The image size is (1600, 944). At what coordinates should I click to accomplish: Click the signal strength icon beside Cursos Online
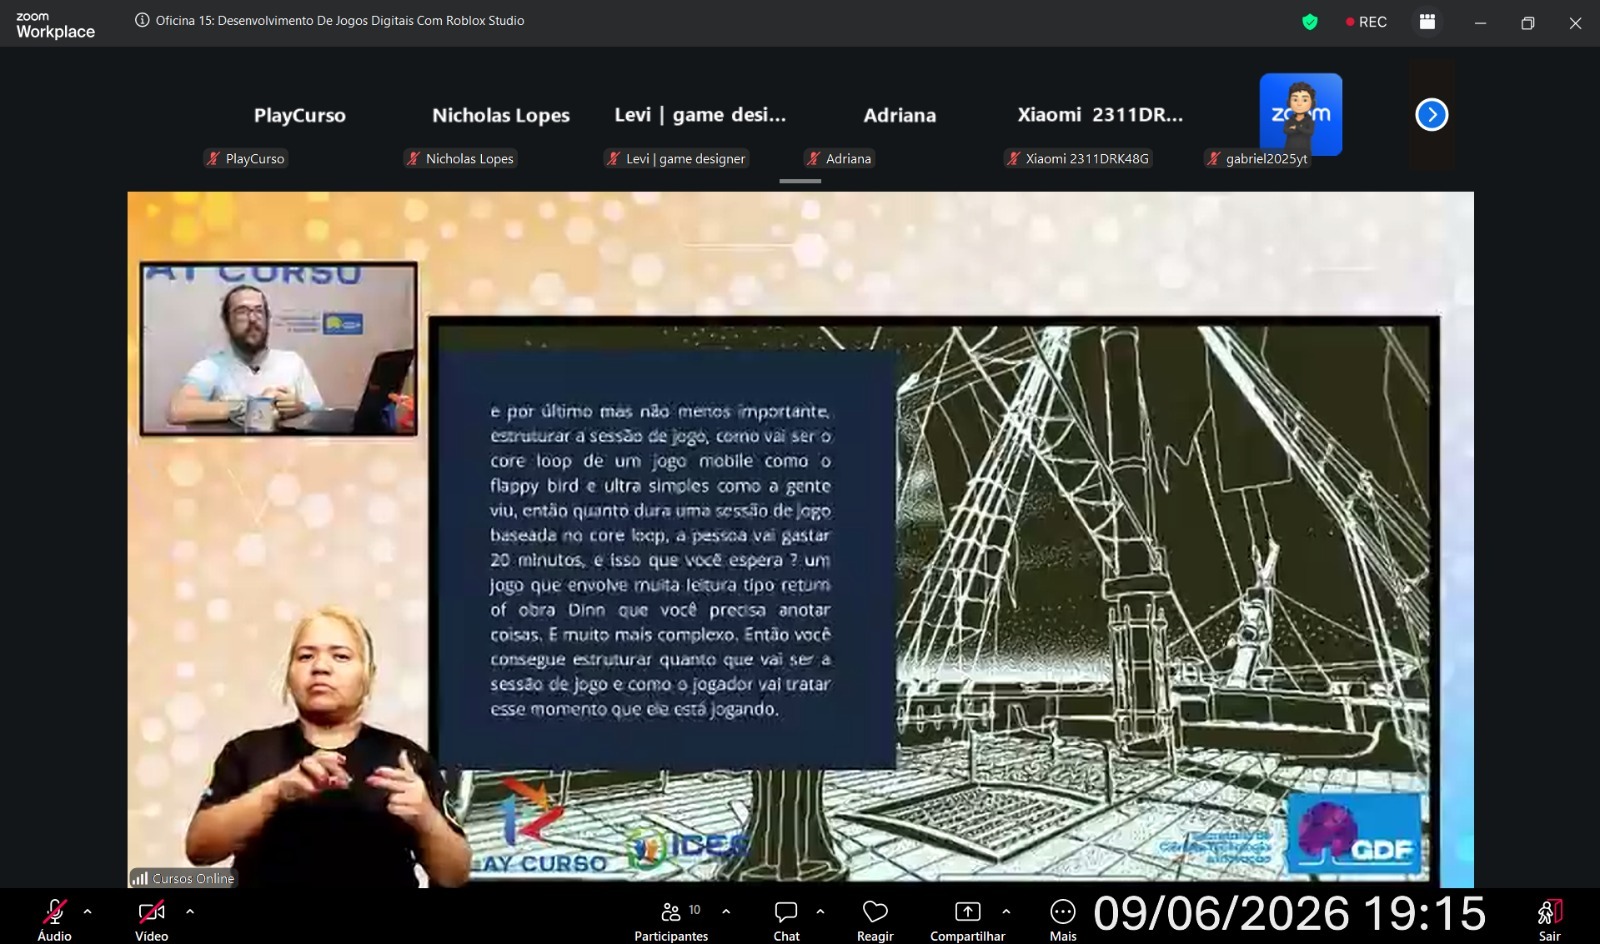coord(140,878)
